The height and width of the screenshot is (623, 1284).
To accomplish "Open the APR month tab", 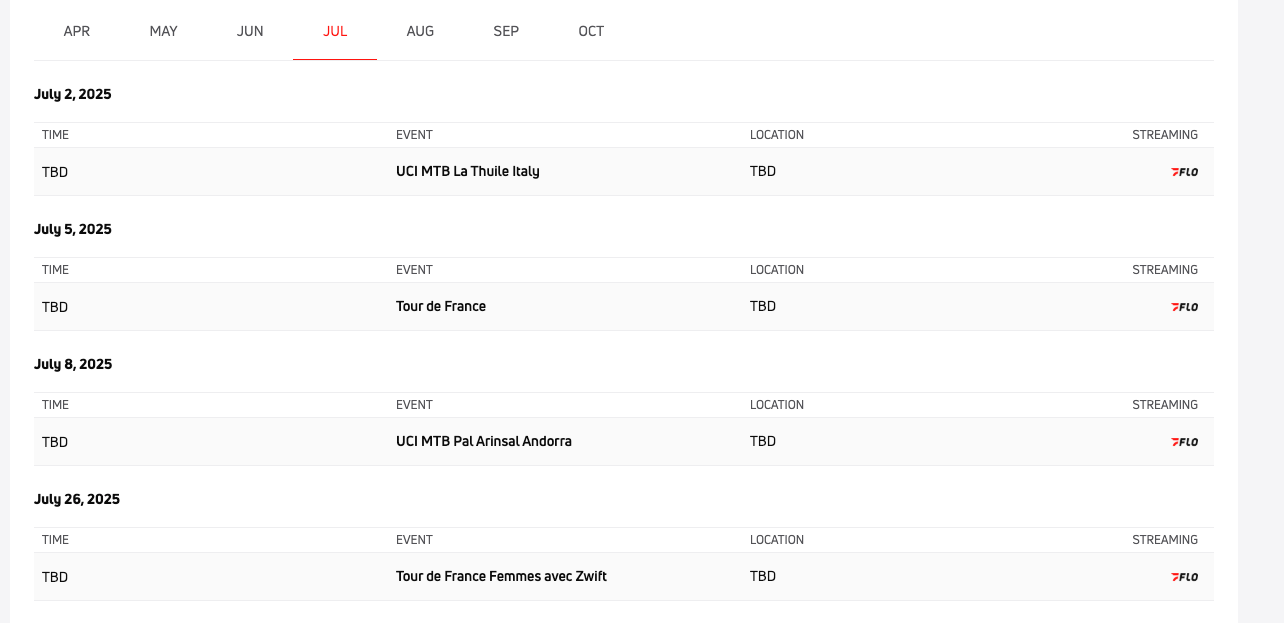I will click(x=77, y=31).
